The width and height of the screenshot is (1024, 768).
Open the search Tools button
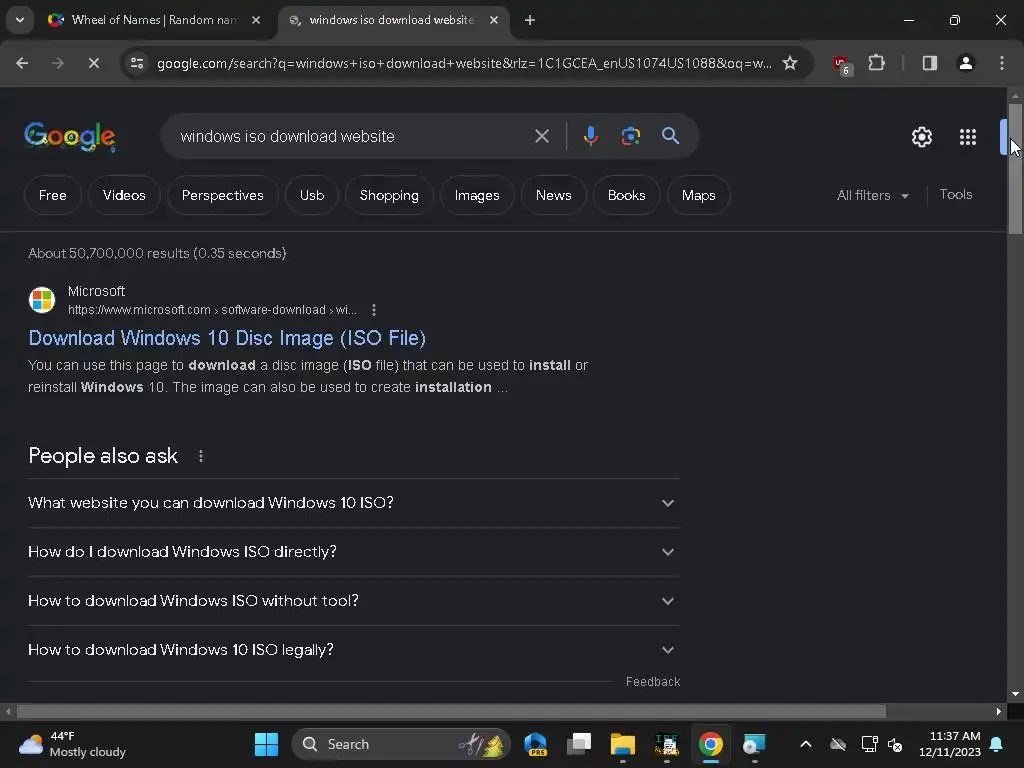[x=956, y=195]
